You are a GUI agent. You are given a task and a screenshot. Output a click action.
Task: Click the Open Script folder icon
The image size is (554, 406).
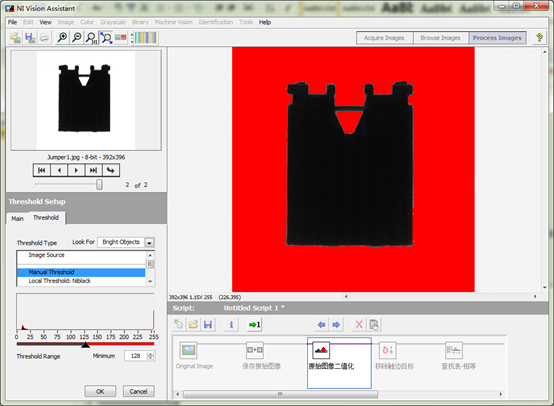pyautogui.click(x=193, y=324)
